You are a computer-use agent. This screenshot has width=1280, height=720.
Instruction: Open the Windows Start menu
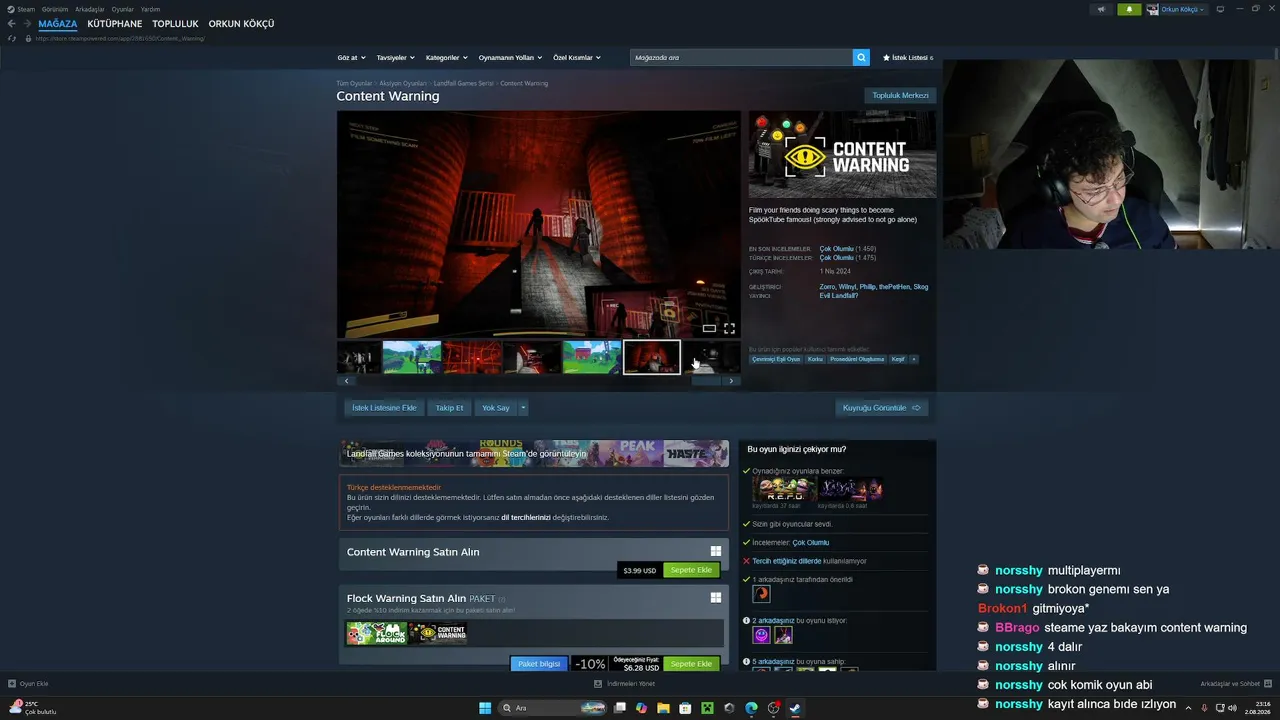[x=485, y=708]
